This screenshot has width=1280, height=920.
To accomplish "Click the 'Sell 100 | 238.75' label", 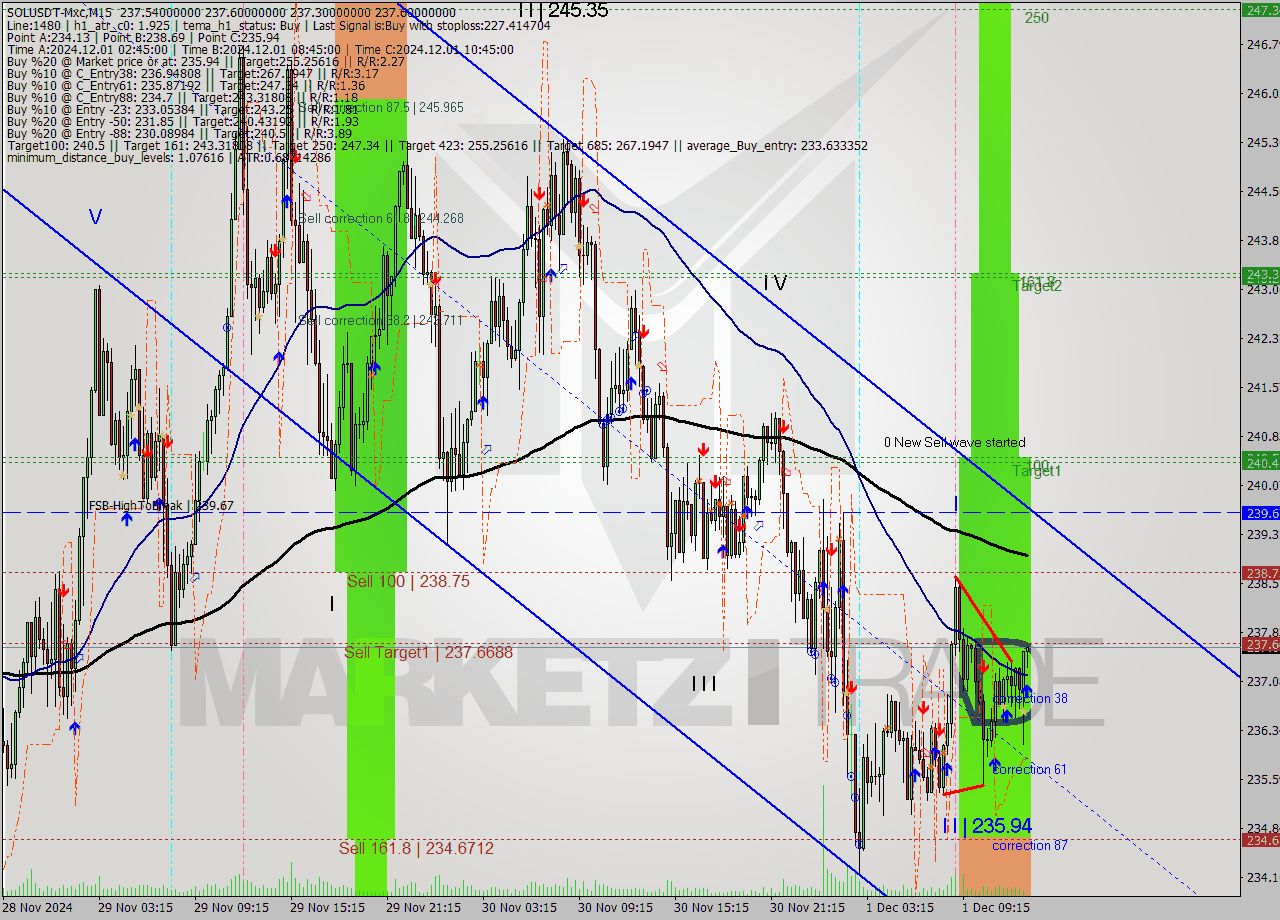I will click(408, 581).
